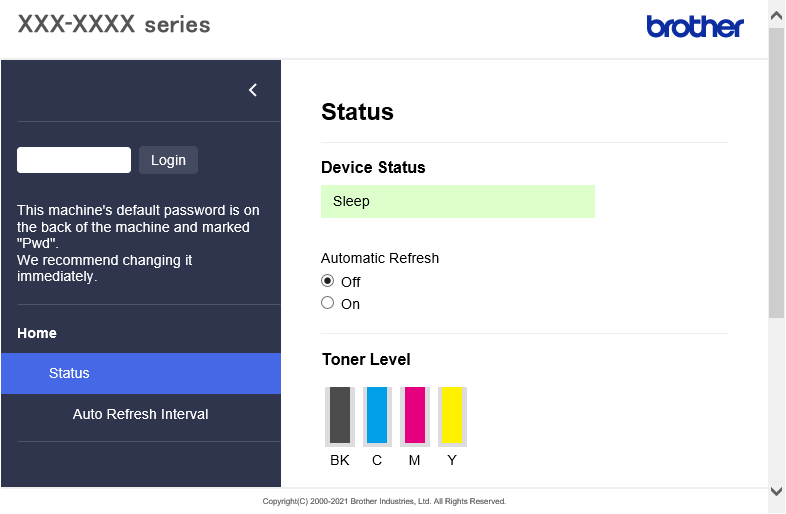Click the Sleep device status box
This screenshot has height=514, width=786.
point(457,201)
